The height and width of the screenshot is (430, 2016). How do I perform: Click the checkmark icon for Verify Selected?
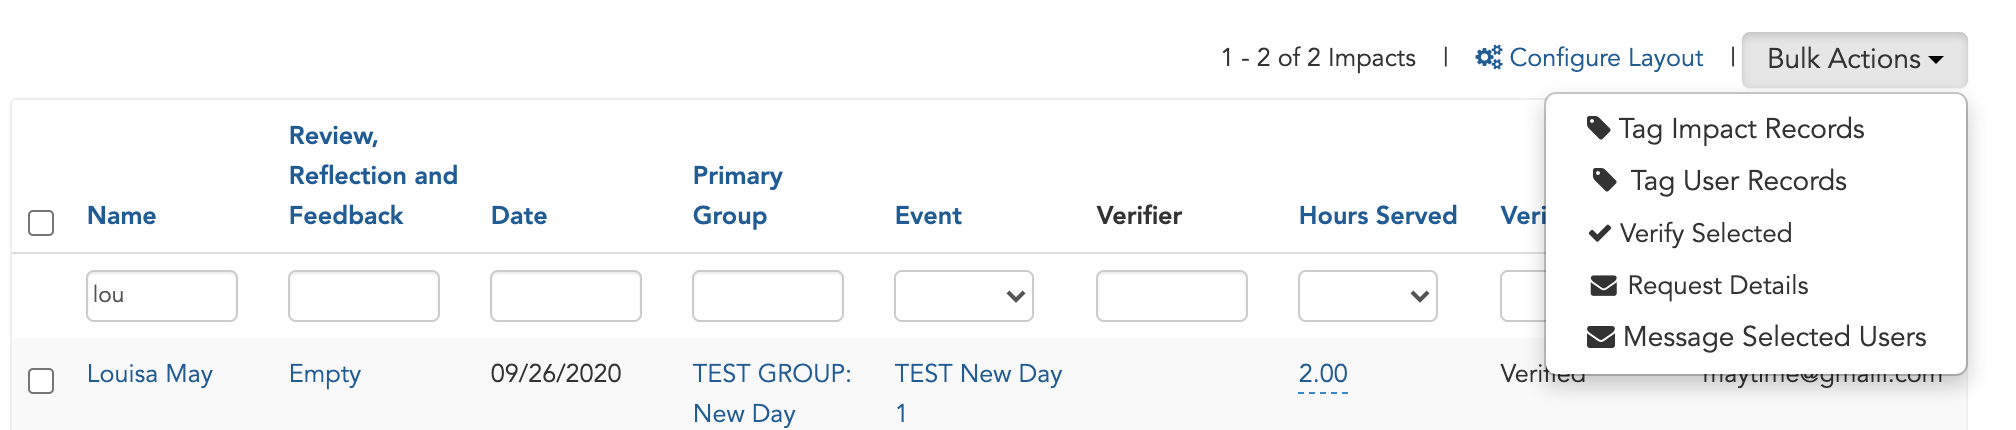(x=1599, y=233)
